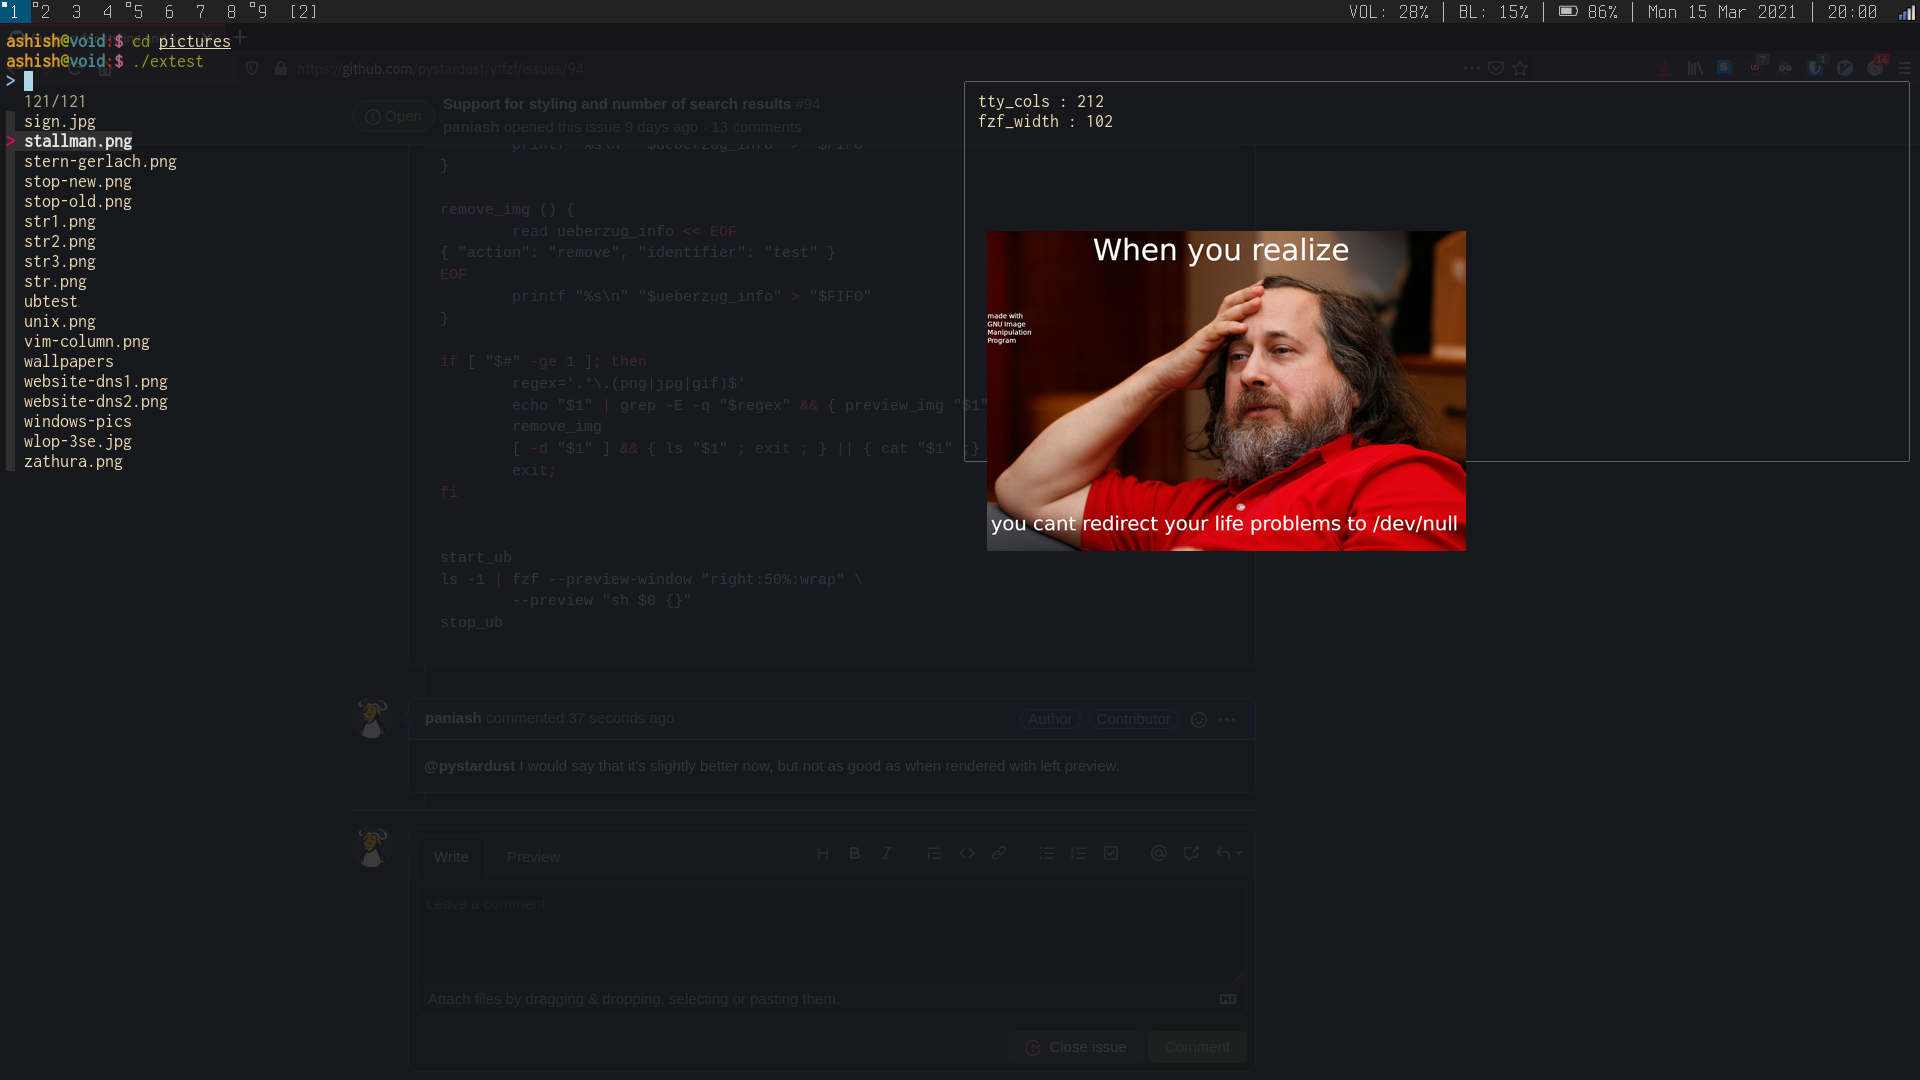Viewport: 1920px width, 1080px height.
Task: Click the Firefox downloads arrow icon
Action: point(1665,68)
